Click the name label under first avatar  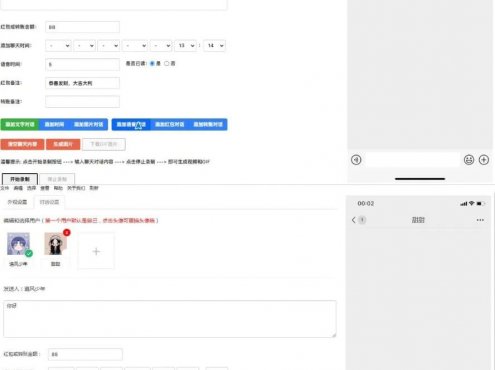18,264
